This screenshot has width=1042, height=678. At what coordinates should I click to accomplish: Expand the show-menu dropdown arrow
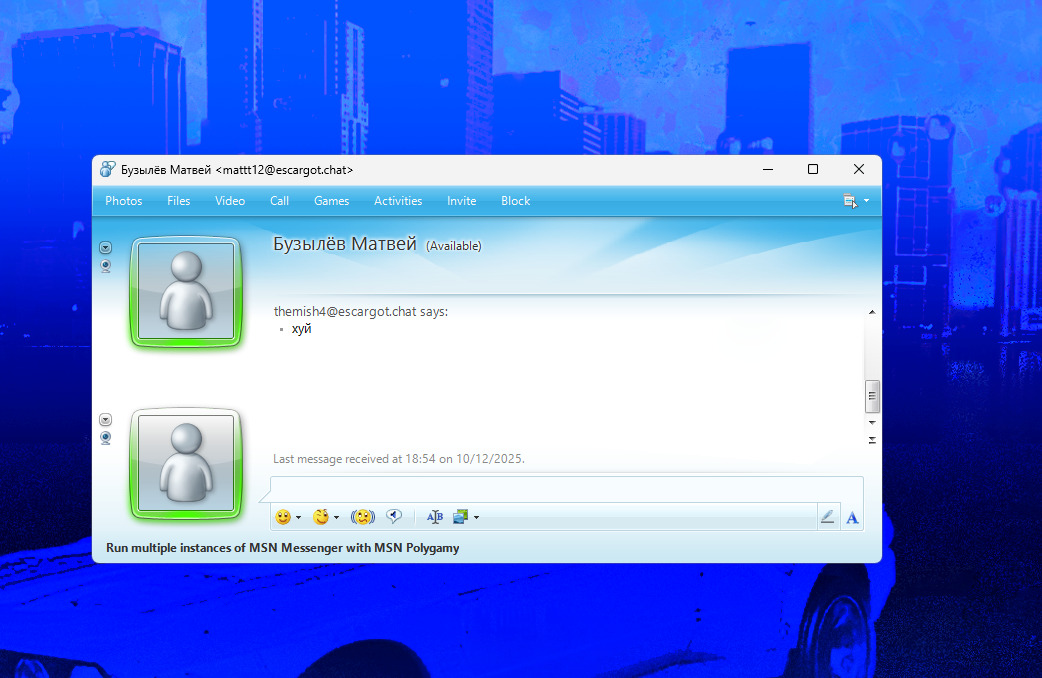[x=866, y=201]
